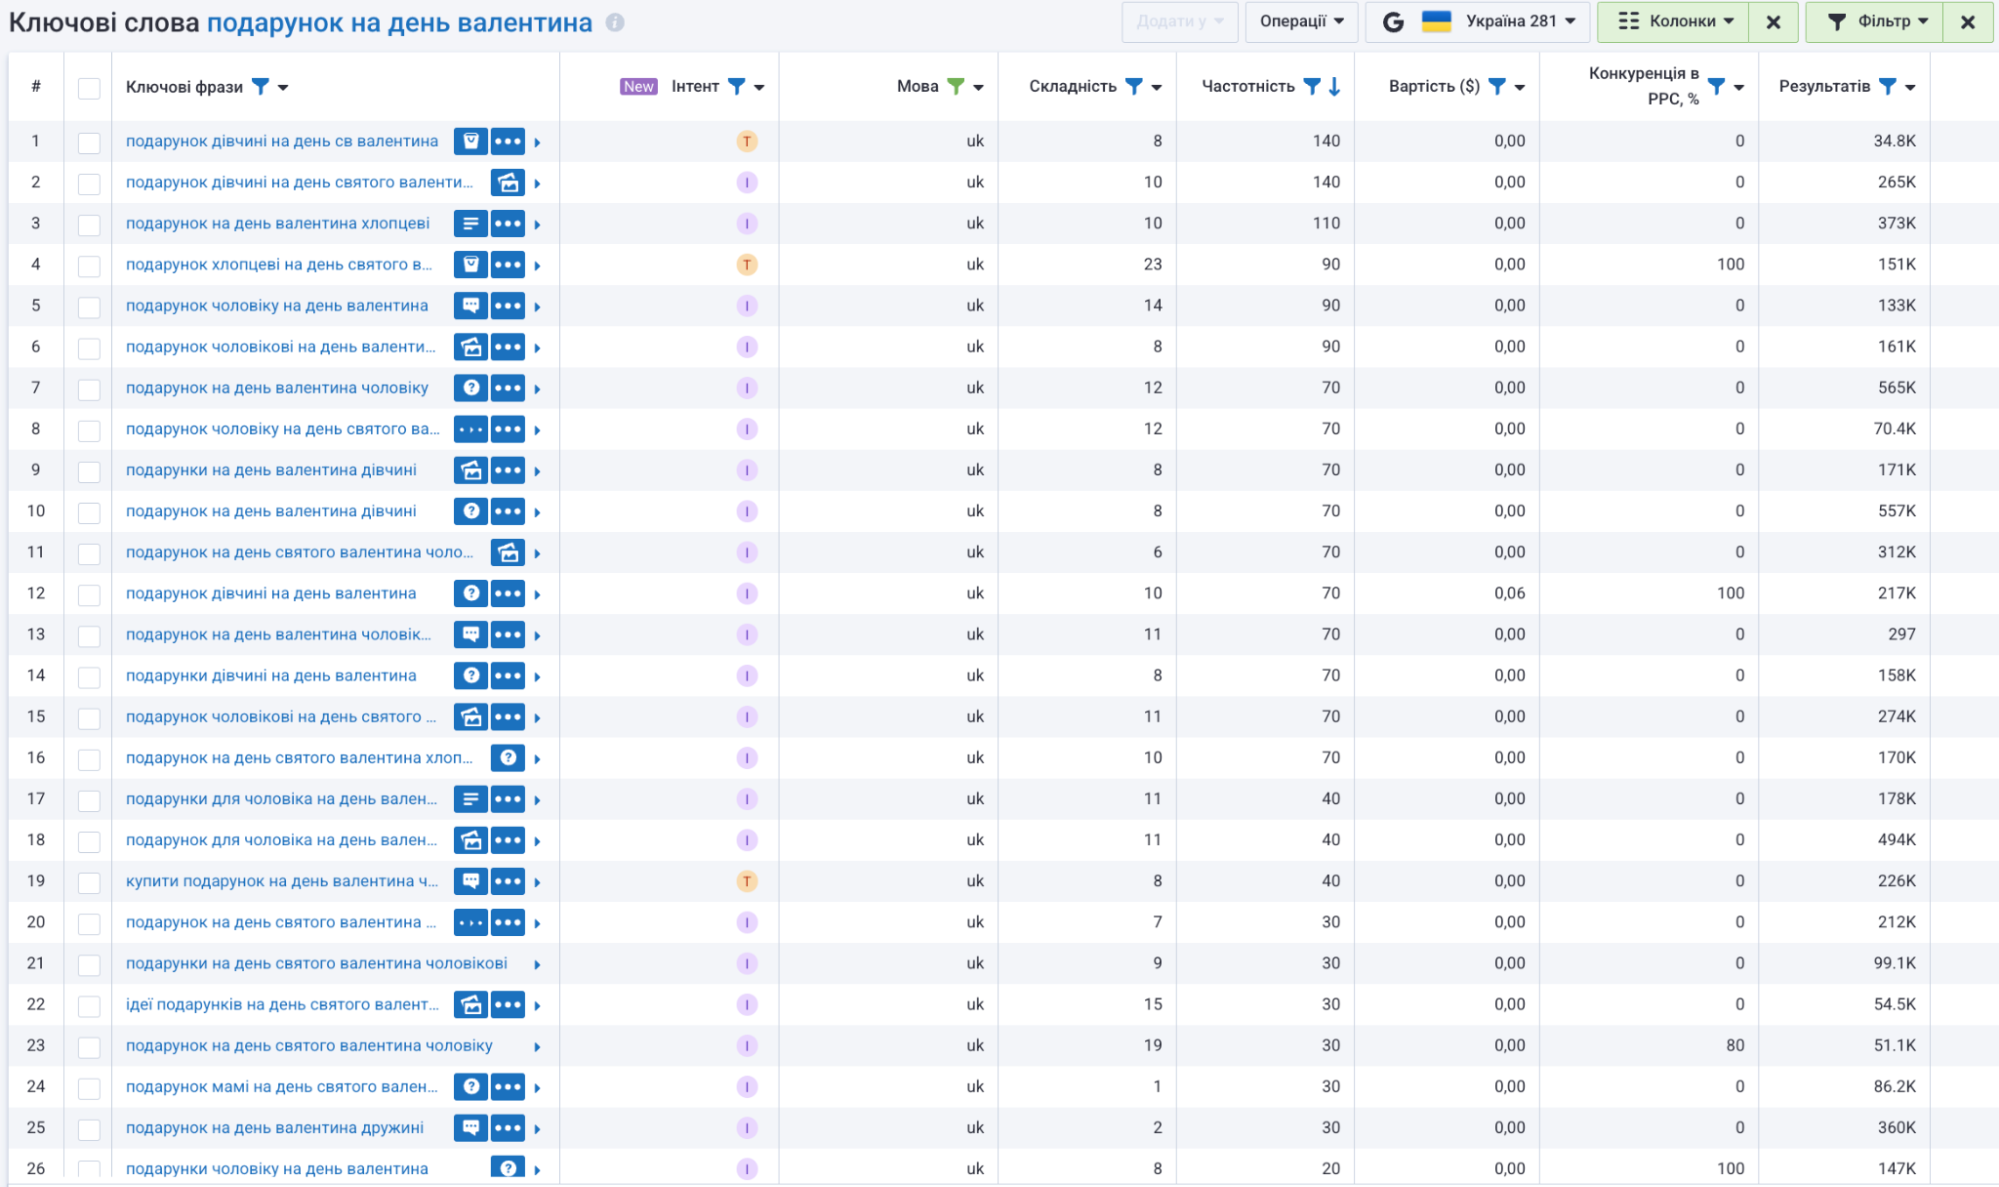1999x1187 pixels.
Task: Click the info icon beside the page title
Action: 615,22
